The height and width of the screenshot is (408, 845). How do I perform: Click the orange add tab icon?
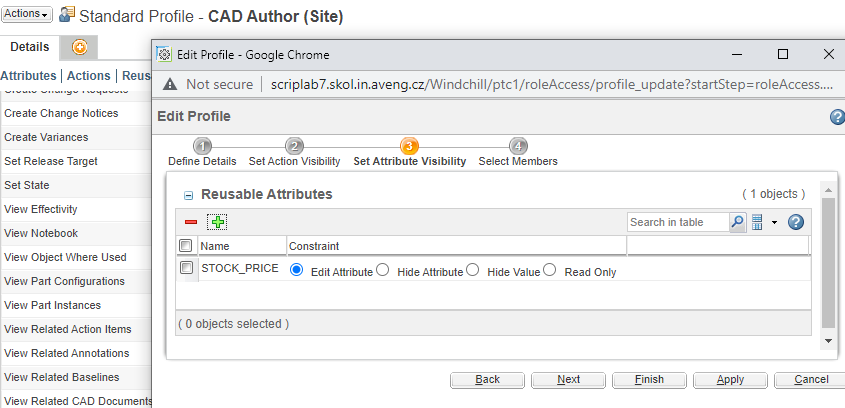(x=79, y=47)
